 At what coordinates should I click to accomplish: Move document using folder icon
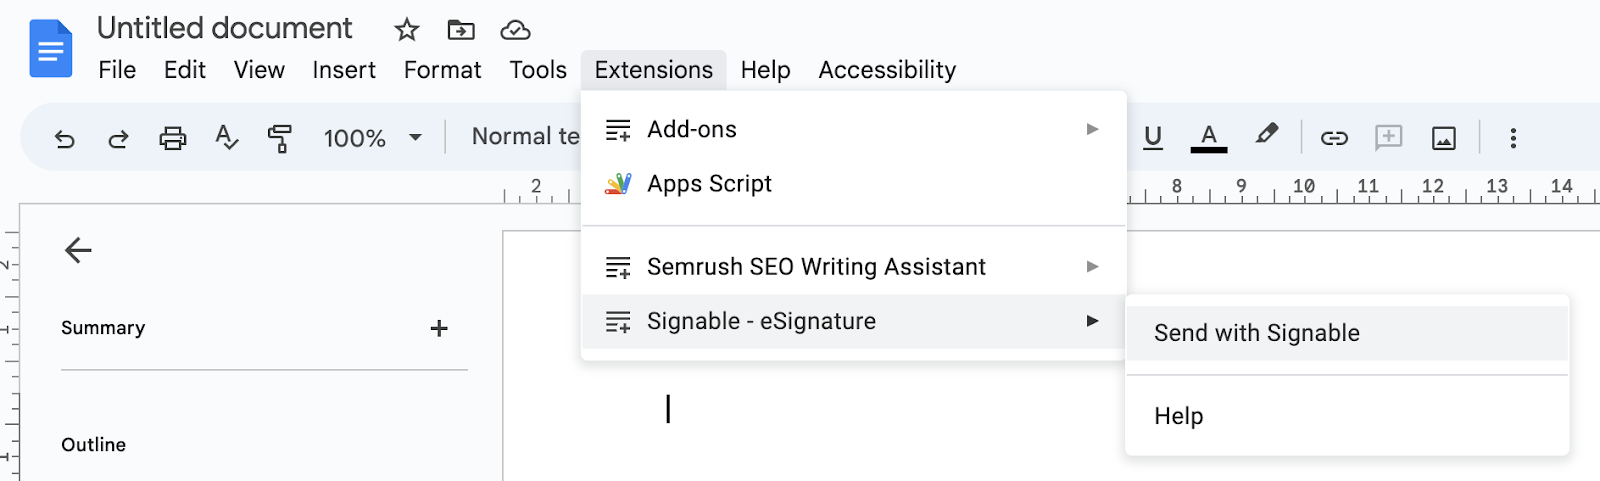[x=461, y=30]
